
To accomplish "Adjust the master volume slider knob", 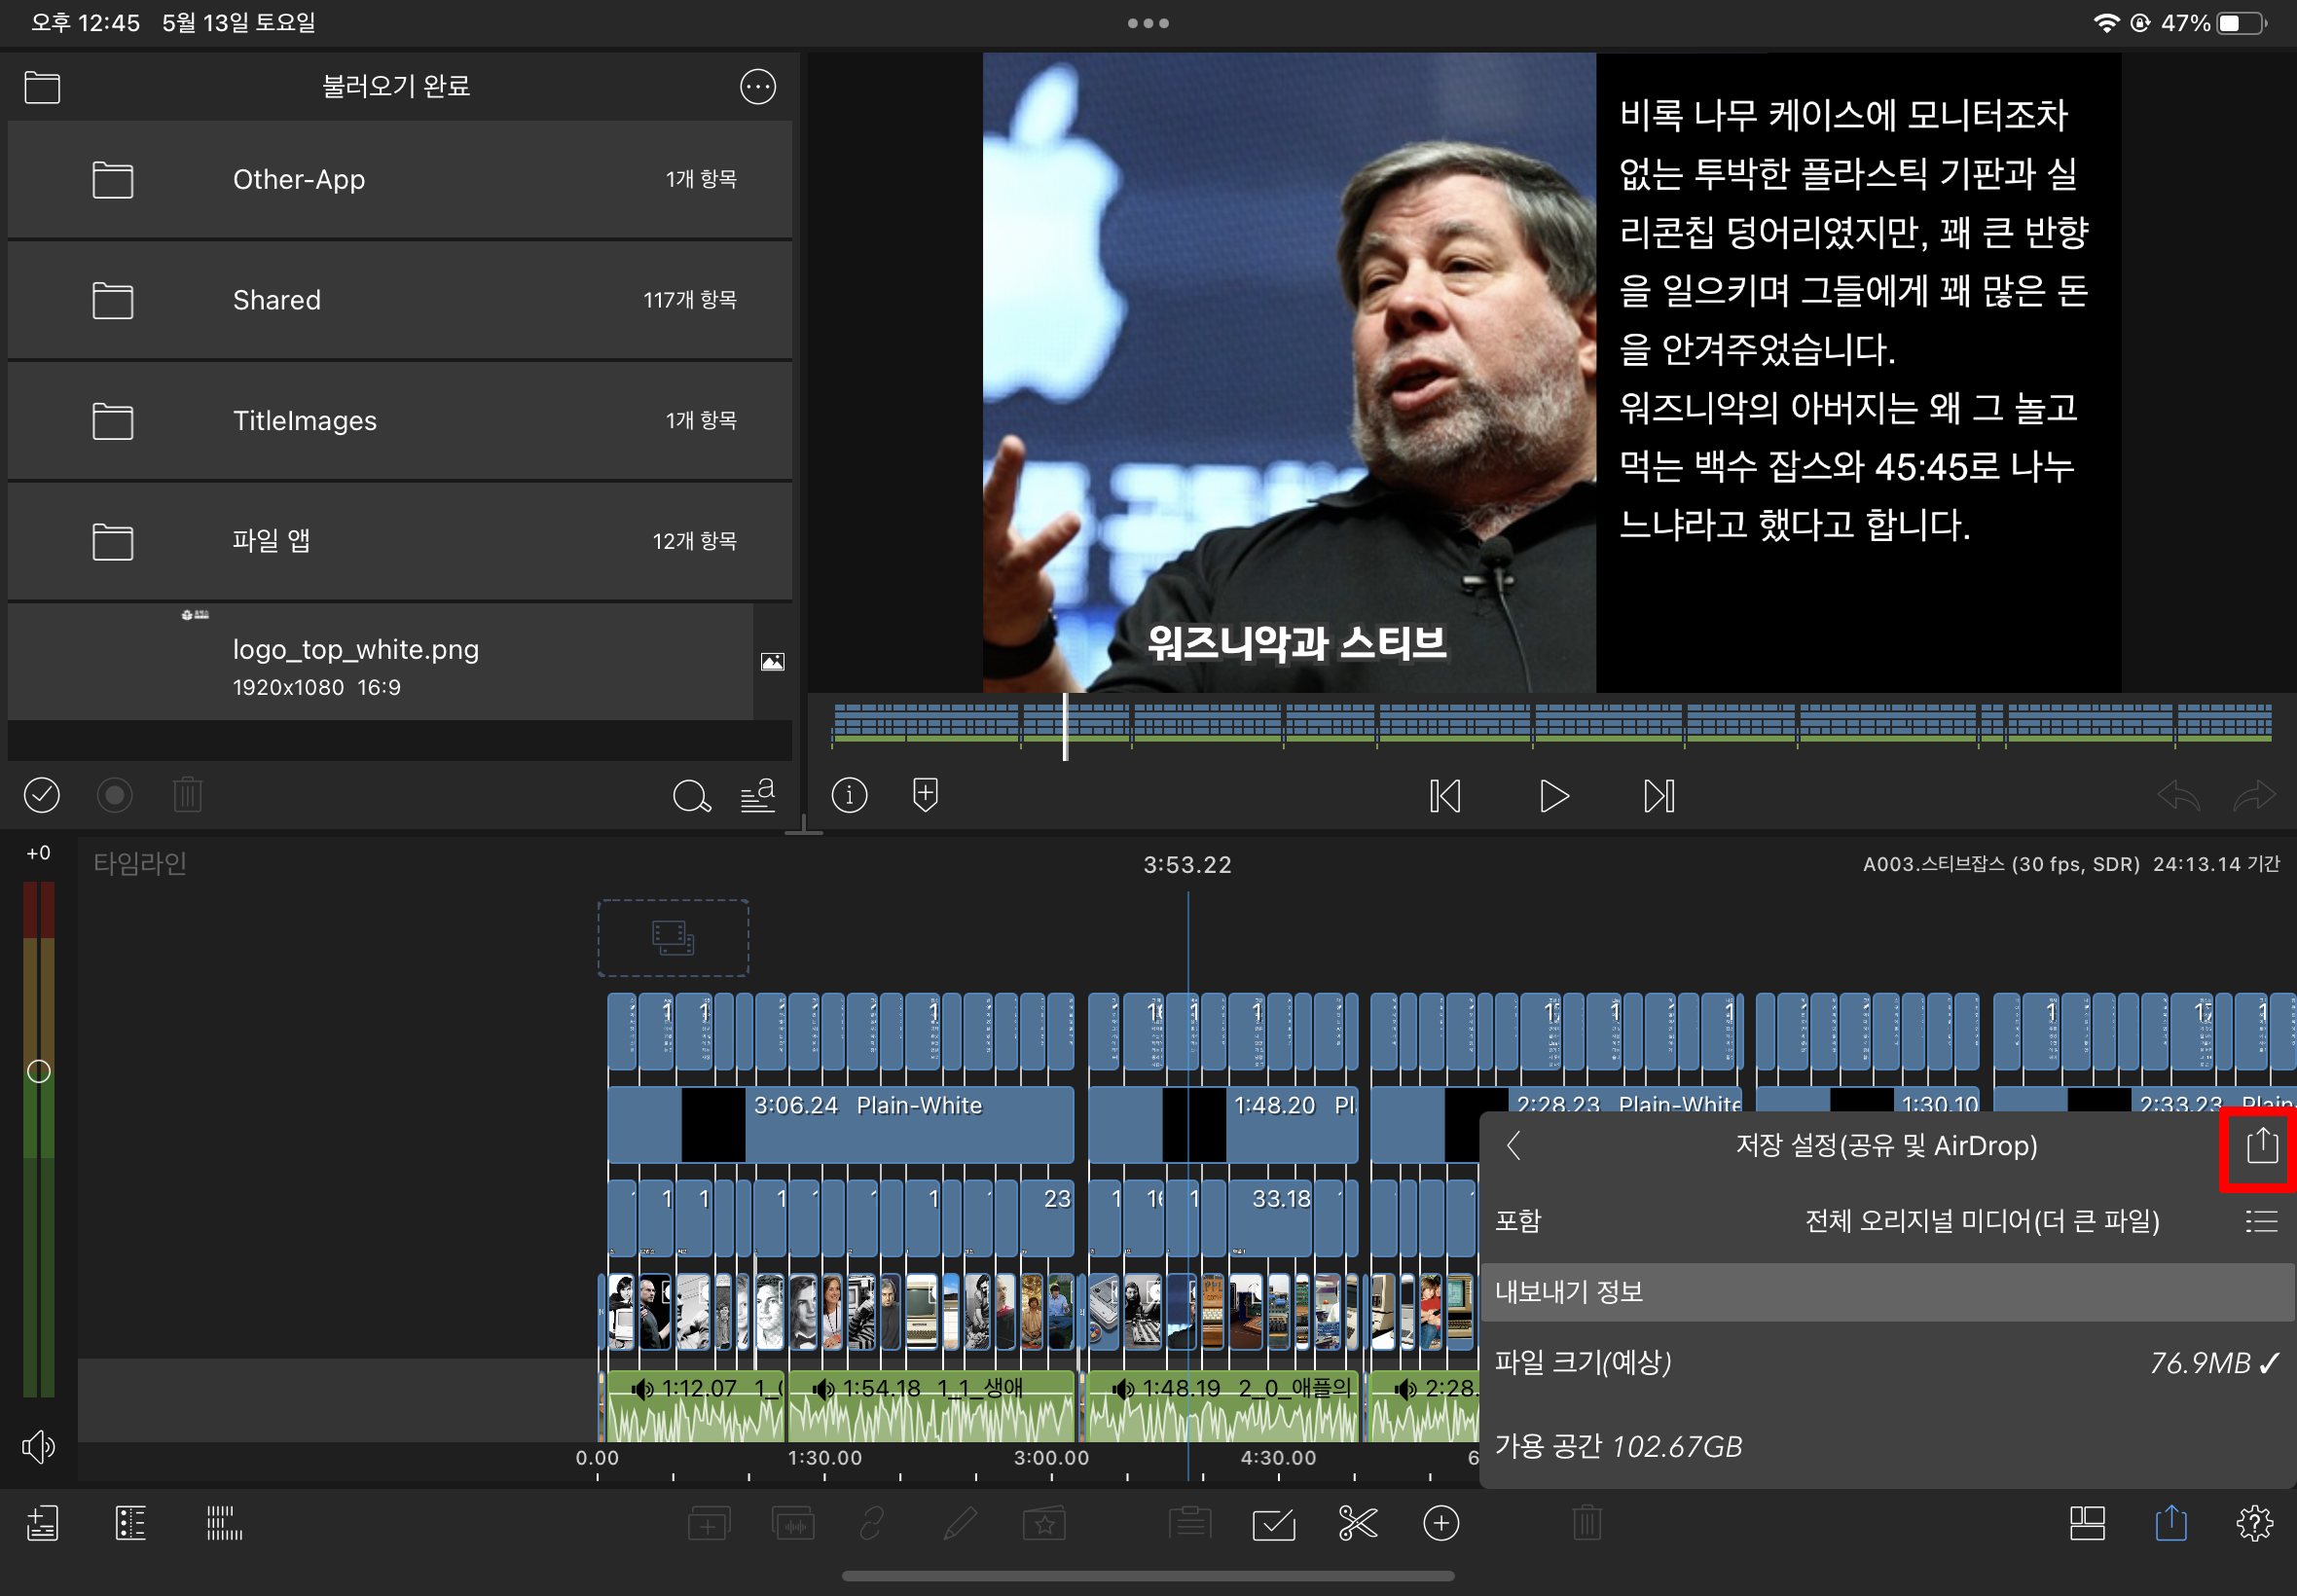I will point(38,1071).
